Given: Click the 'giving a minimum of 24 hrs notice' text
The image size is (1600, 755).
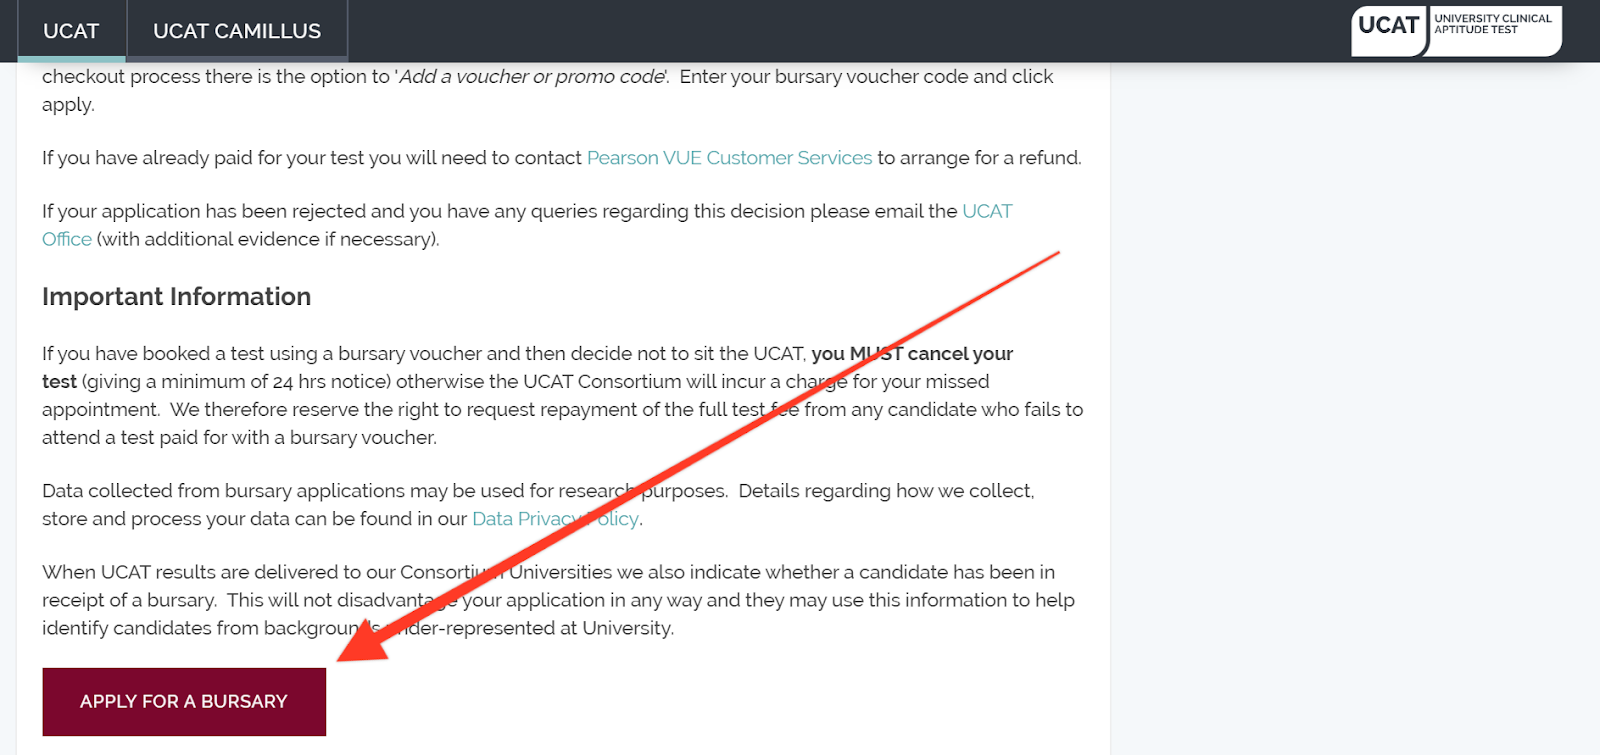Looking at the screenshot, I should coord(236,382).
